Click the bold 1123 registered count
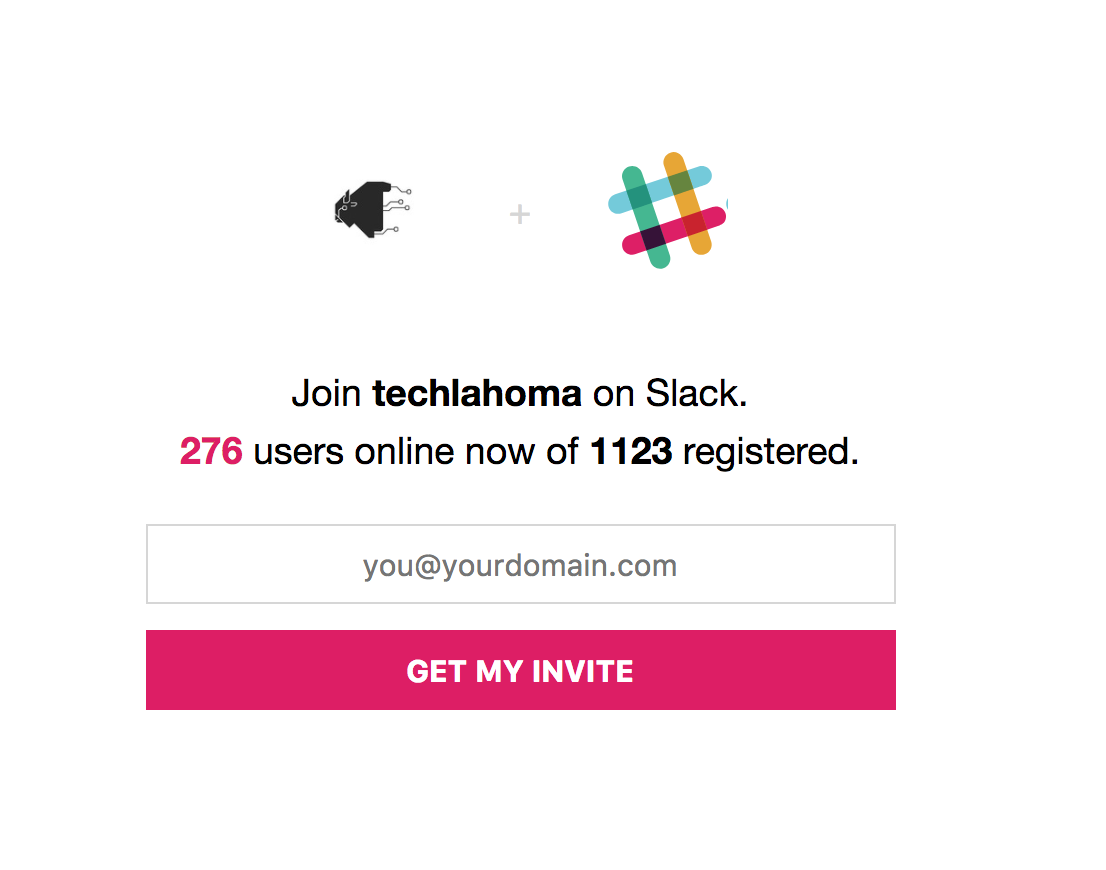Viewport: 1106px width, 870px height. (x=631, y=452)
